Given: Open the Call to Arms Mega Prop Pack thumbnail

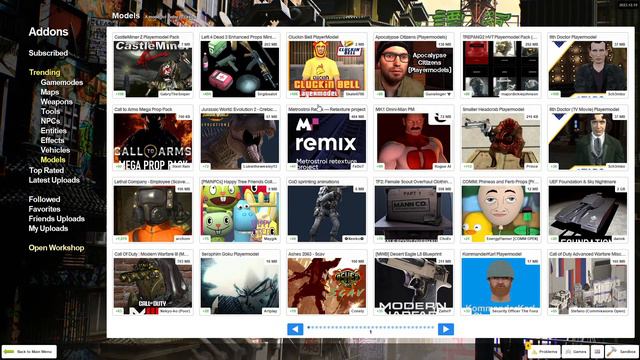Looking at the screenshot, I should pyautogui.click(x=153, y=141).
